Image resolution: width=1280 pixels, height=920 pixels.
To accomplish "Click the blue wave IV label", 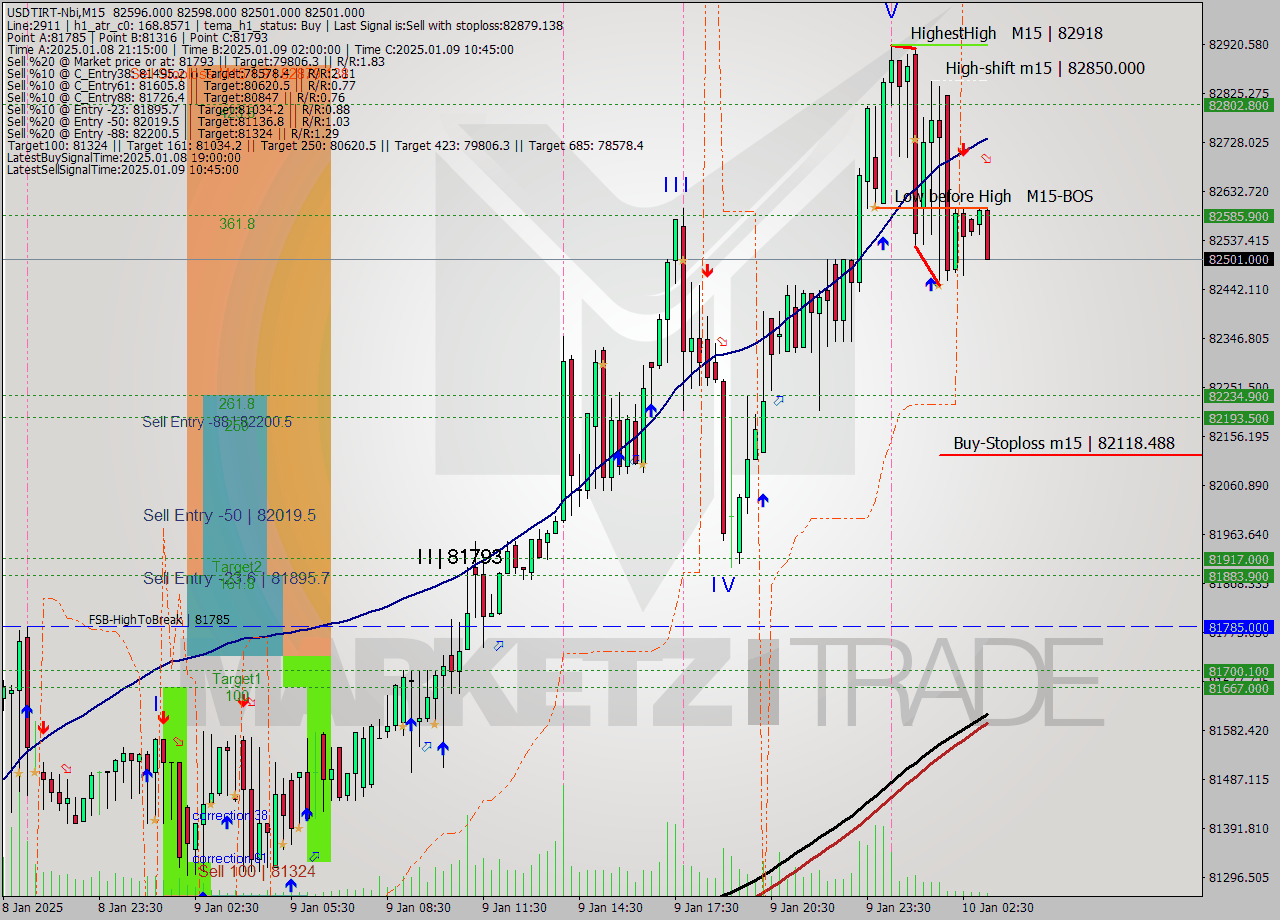I will pyautogui.click(x=723, y=585).
